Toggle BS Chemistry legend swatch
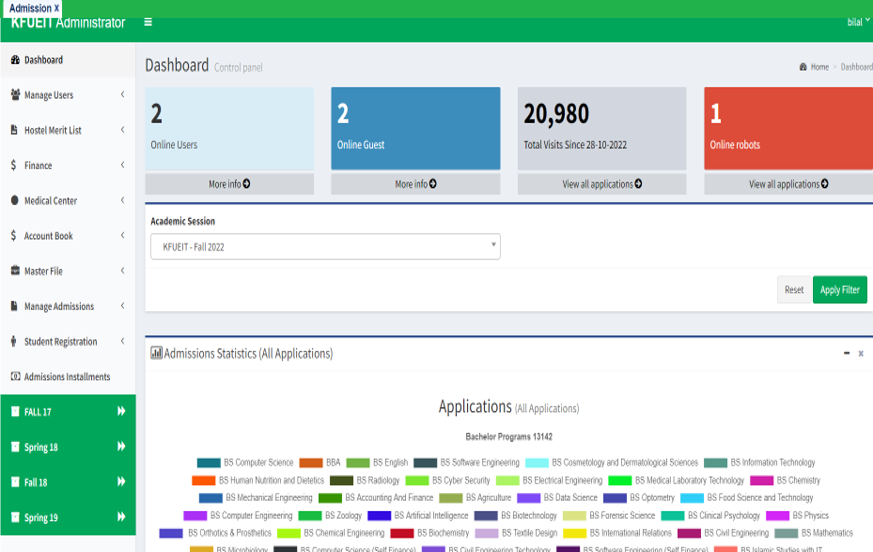The height and width of the screenshot is (552, 873). click(762, 480)
